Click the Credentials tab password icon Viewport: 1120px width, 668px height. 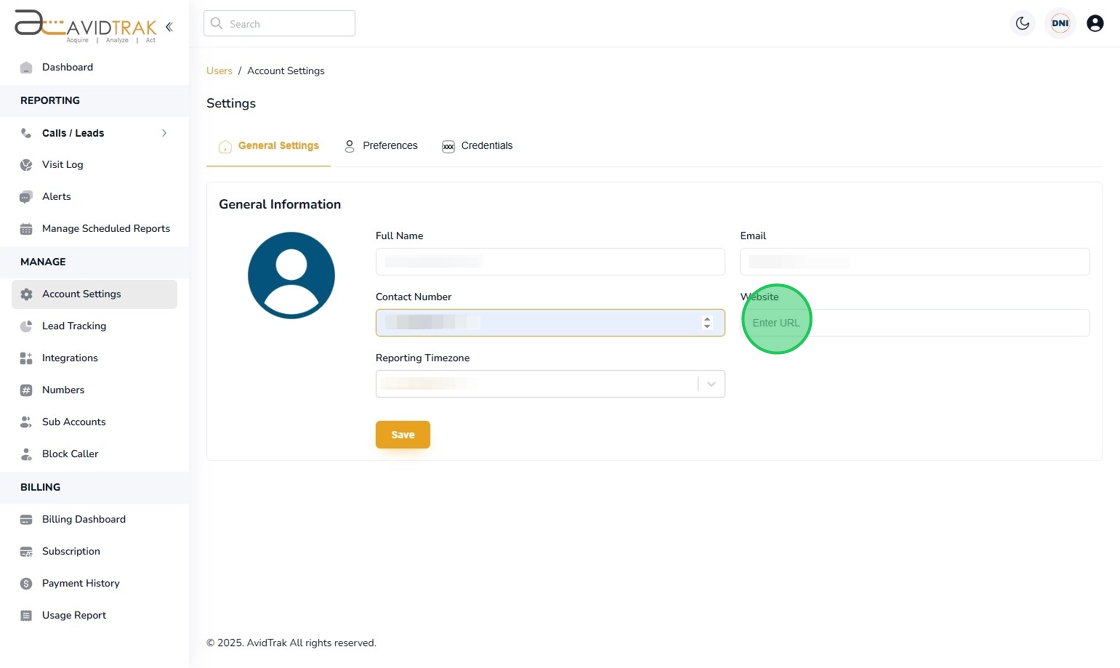[x=448, y=146]
